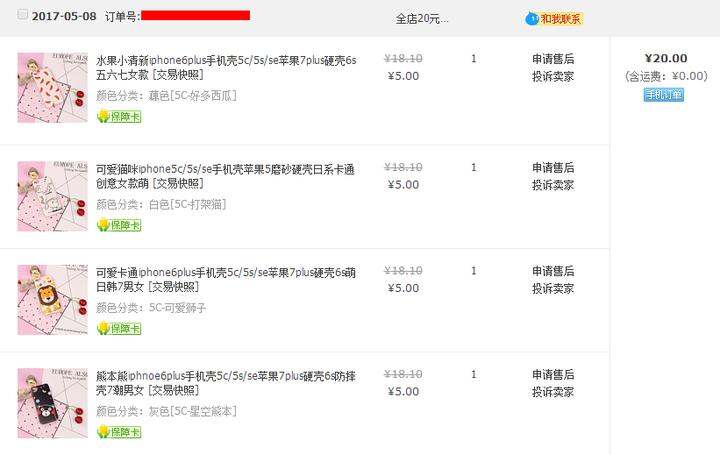Click 申请售后 for the lion case
Image resolution: width=720 pixels, height=455 pixels.
(x=553, y=271)
